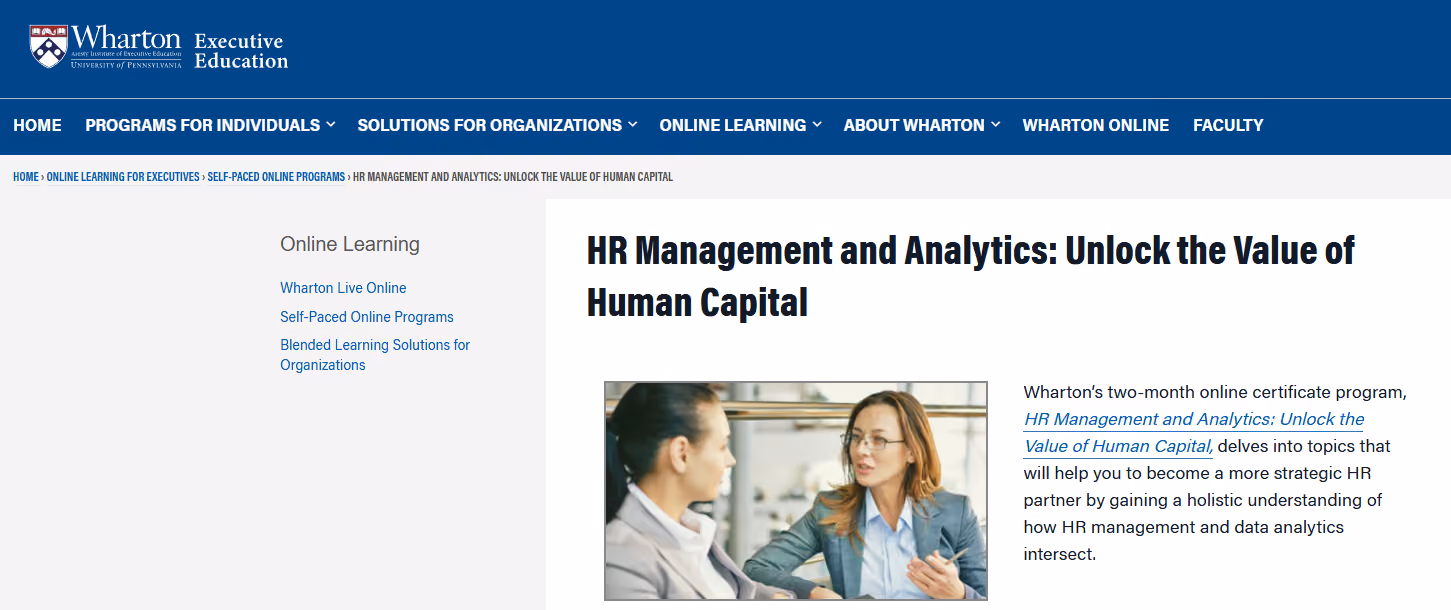Expand the chevron next to ABOUT WHARTON
The width and height of the screenshot is (1451, 610).
[x=995, y=125]
